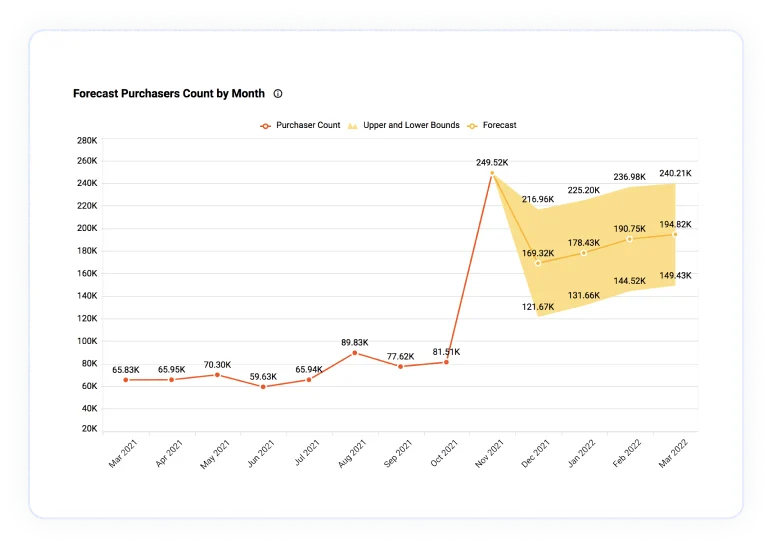The image size is (773, 547).
Task: Select the 59.63K data label
Action: pos(263,377)
